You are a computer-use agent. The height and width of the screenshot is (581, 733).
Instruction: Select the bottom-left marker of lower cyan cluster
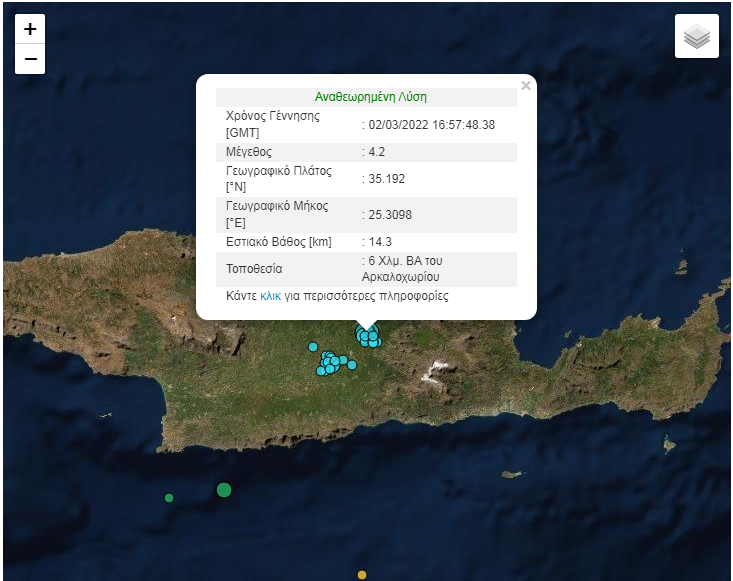tap(321, 371)
